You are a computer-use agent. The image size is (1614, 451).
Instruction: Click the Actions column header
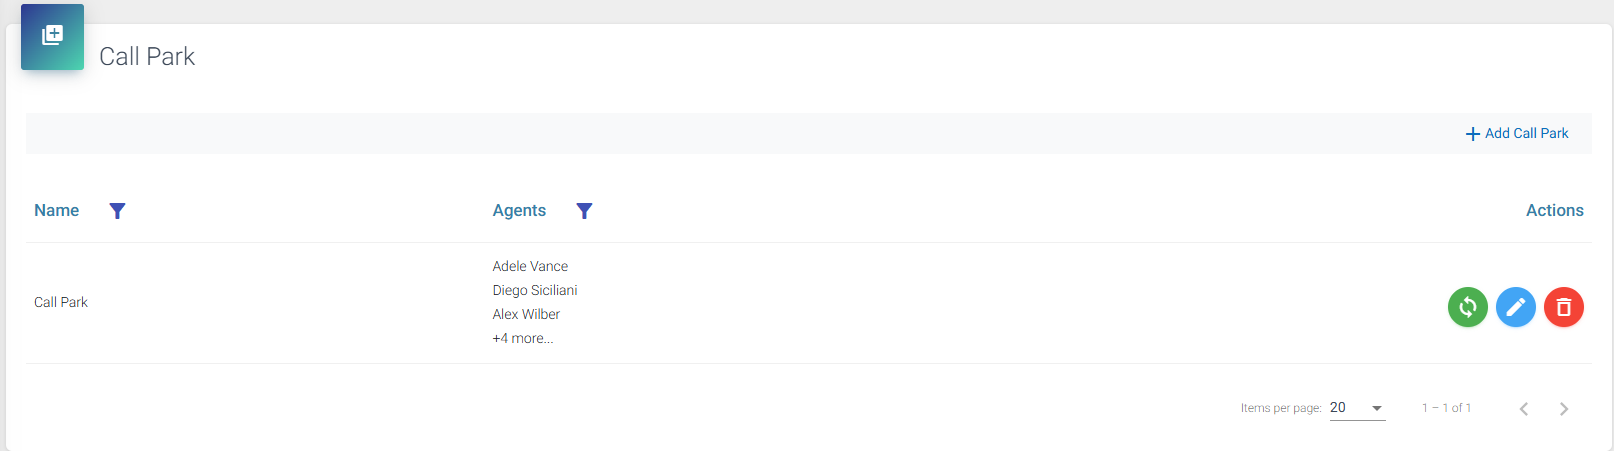pos(1554,210)
